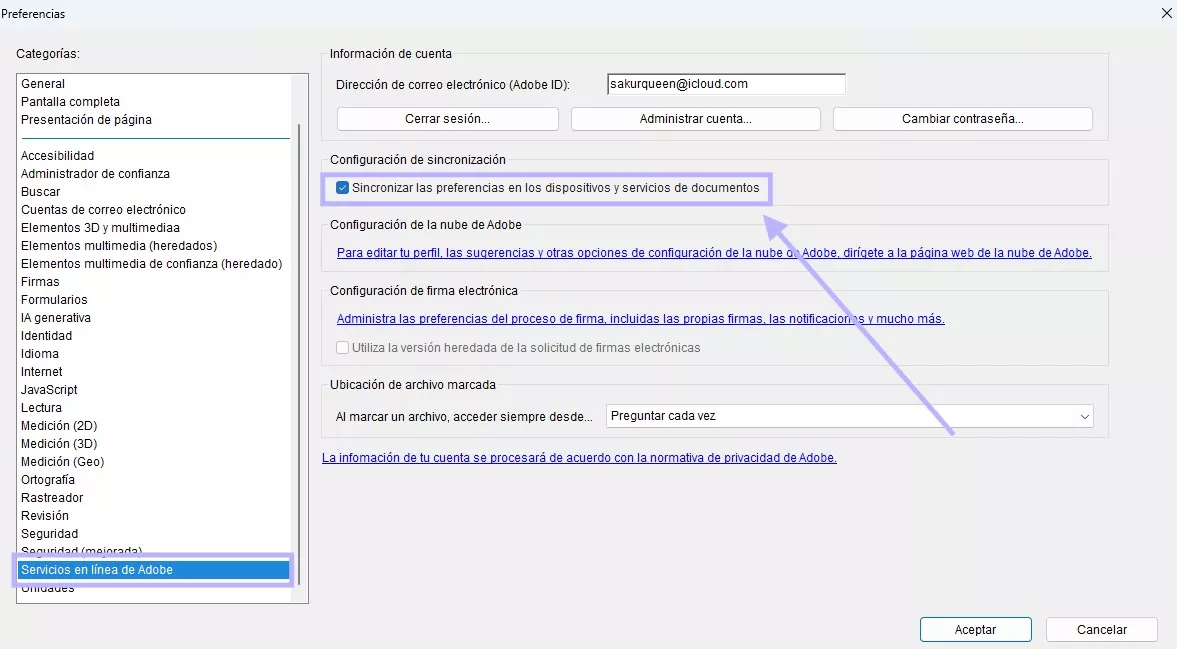Select the Firmas category
This screenshot has width=1177, height=649.
pyautogui.click(x=41, y=282)
